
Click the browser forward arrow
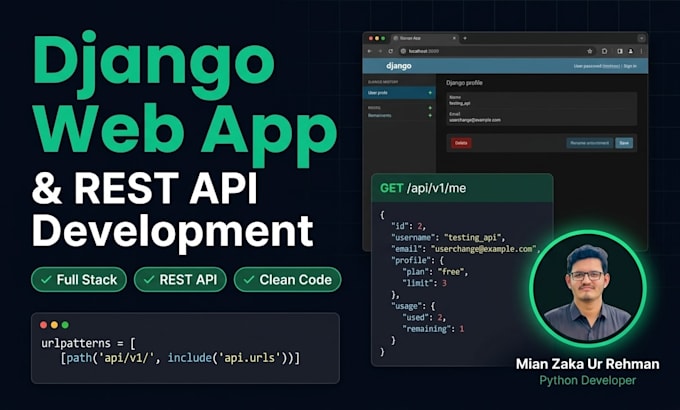click(x=380, y=51)
